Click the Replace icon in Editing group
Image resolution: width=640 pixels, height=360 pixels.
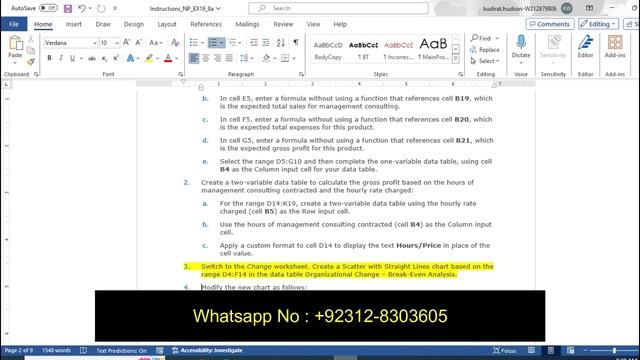pyautogui.click(x=473, y=50)
